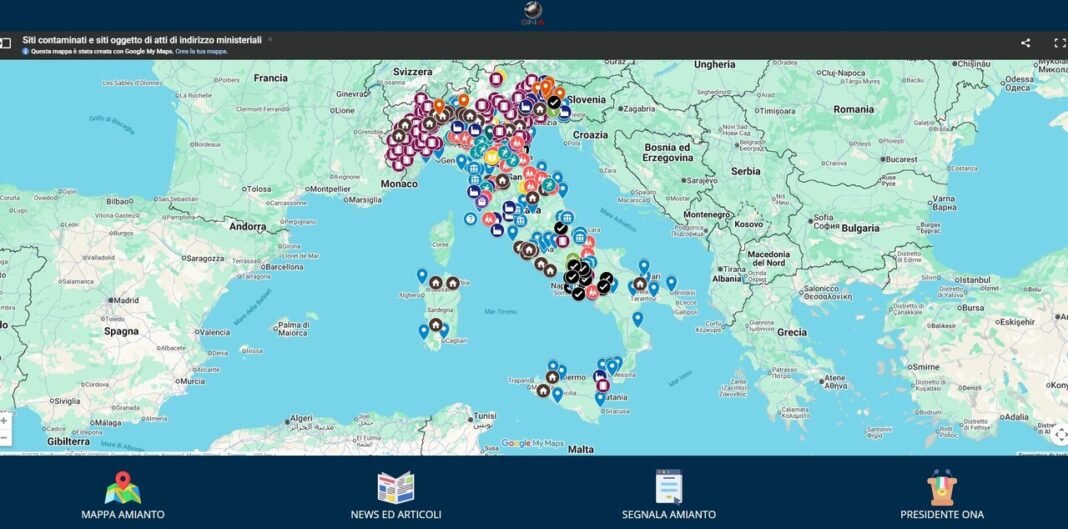
Task: Click the map controls button at bottom right
Action: tap(1059, 435)
